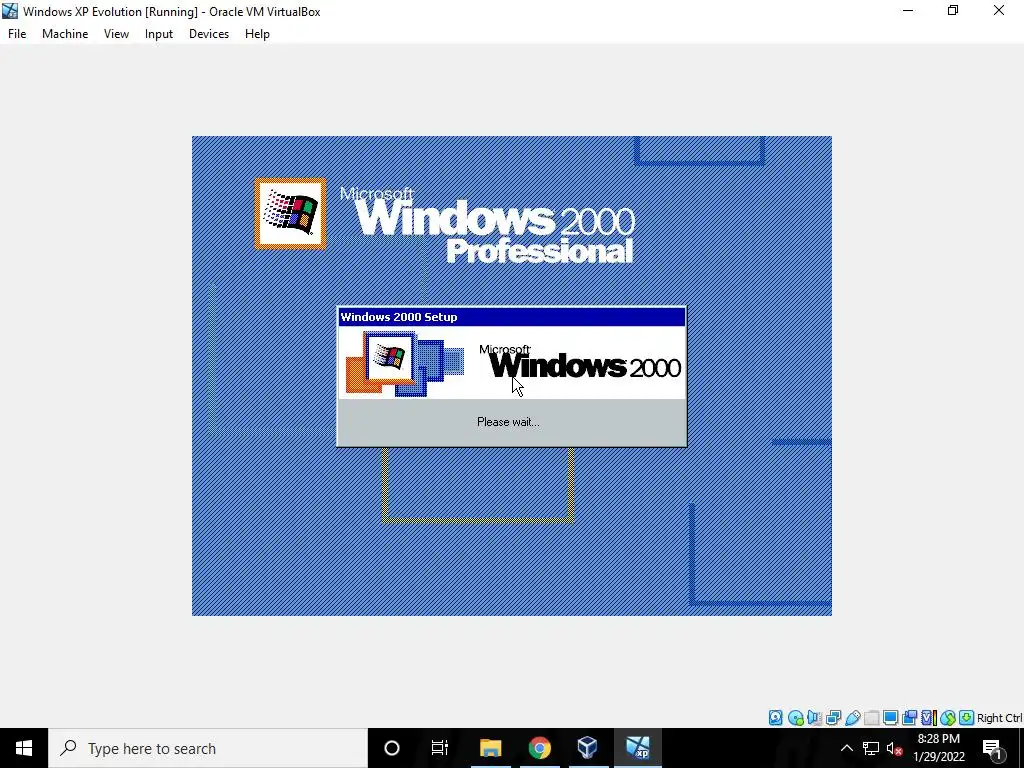
Task: Click the USB devices indicator icon
Action: pyautogui.click(x=852, y=718)
